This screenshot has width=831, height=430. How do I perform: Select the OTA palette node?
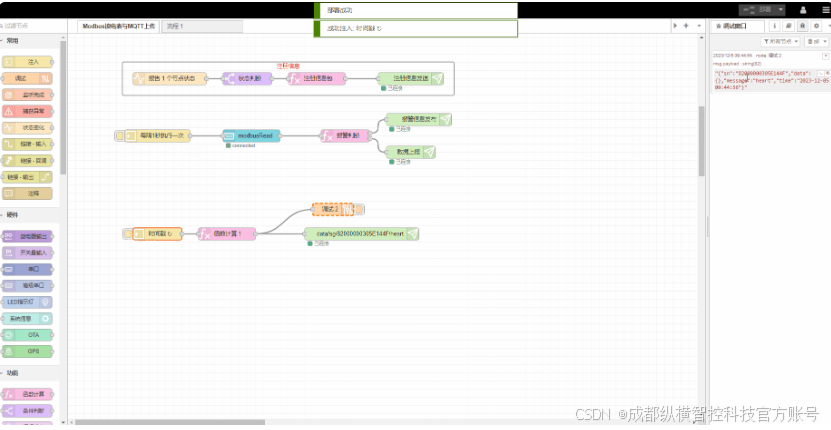point(28,335)
